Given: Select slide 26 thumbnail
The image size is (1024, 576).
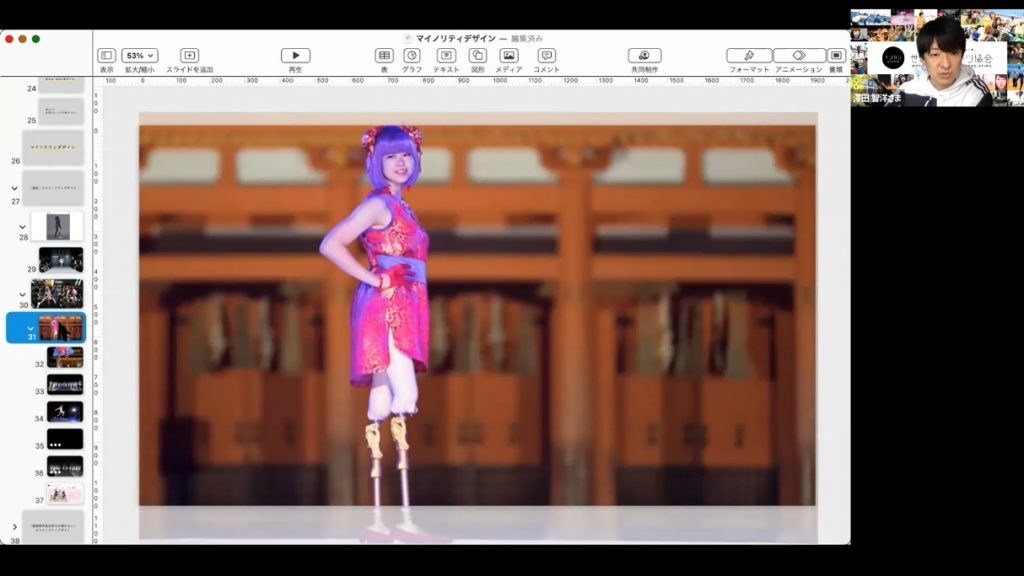Looking at the screenshot, I should (53, 148).
